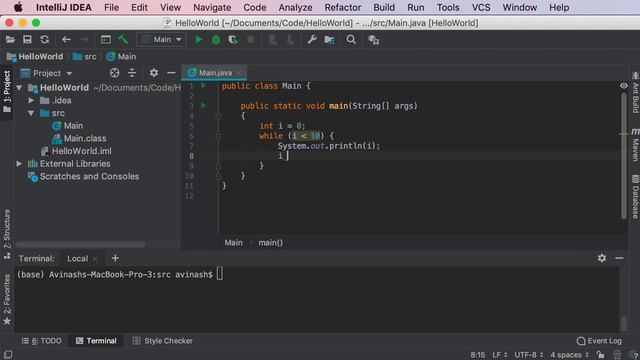Open the Apple menu

pos(18,7)
